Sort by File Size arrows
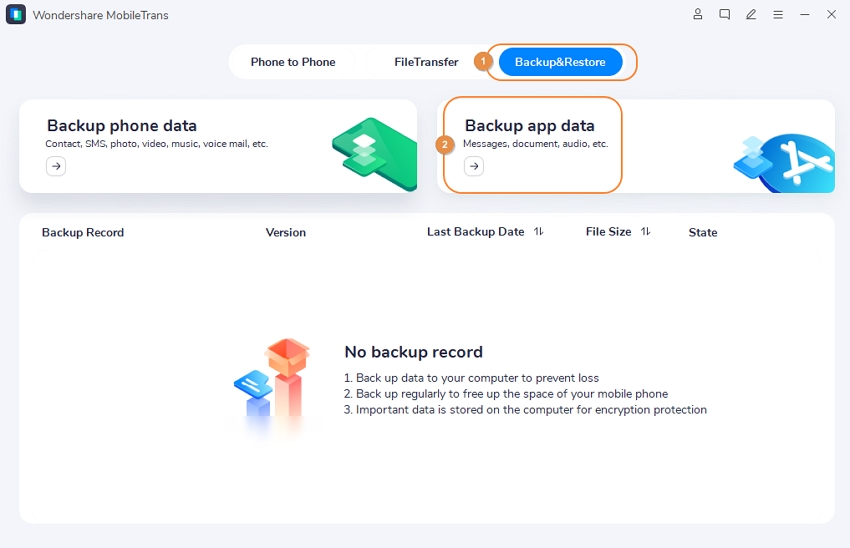This screenshot has height=548, width=850. pyautogui.click(x=645, y=231)
